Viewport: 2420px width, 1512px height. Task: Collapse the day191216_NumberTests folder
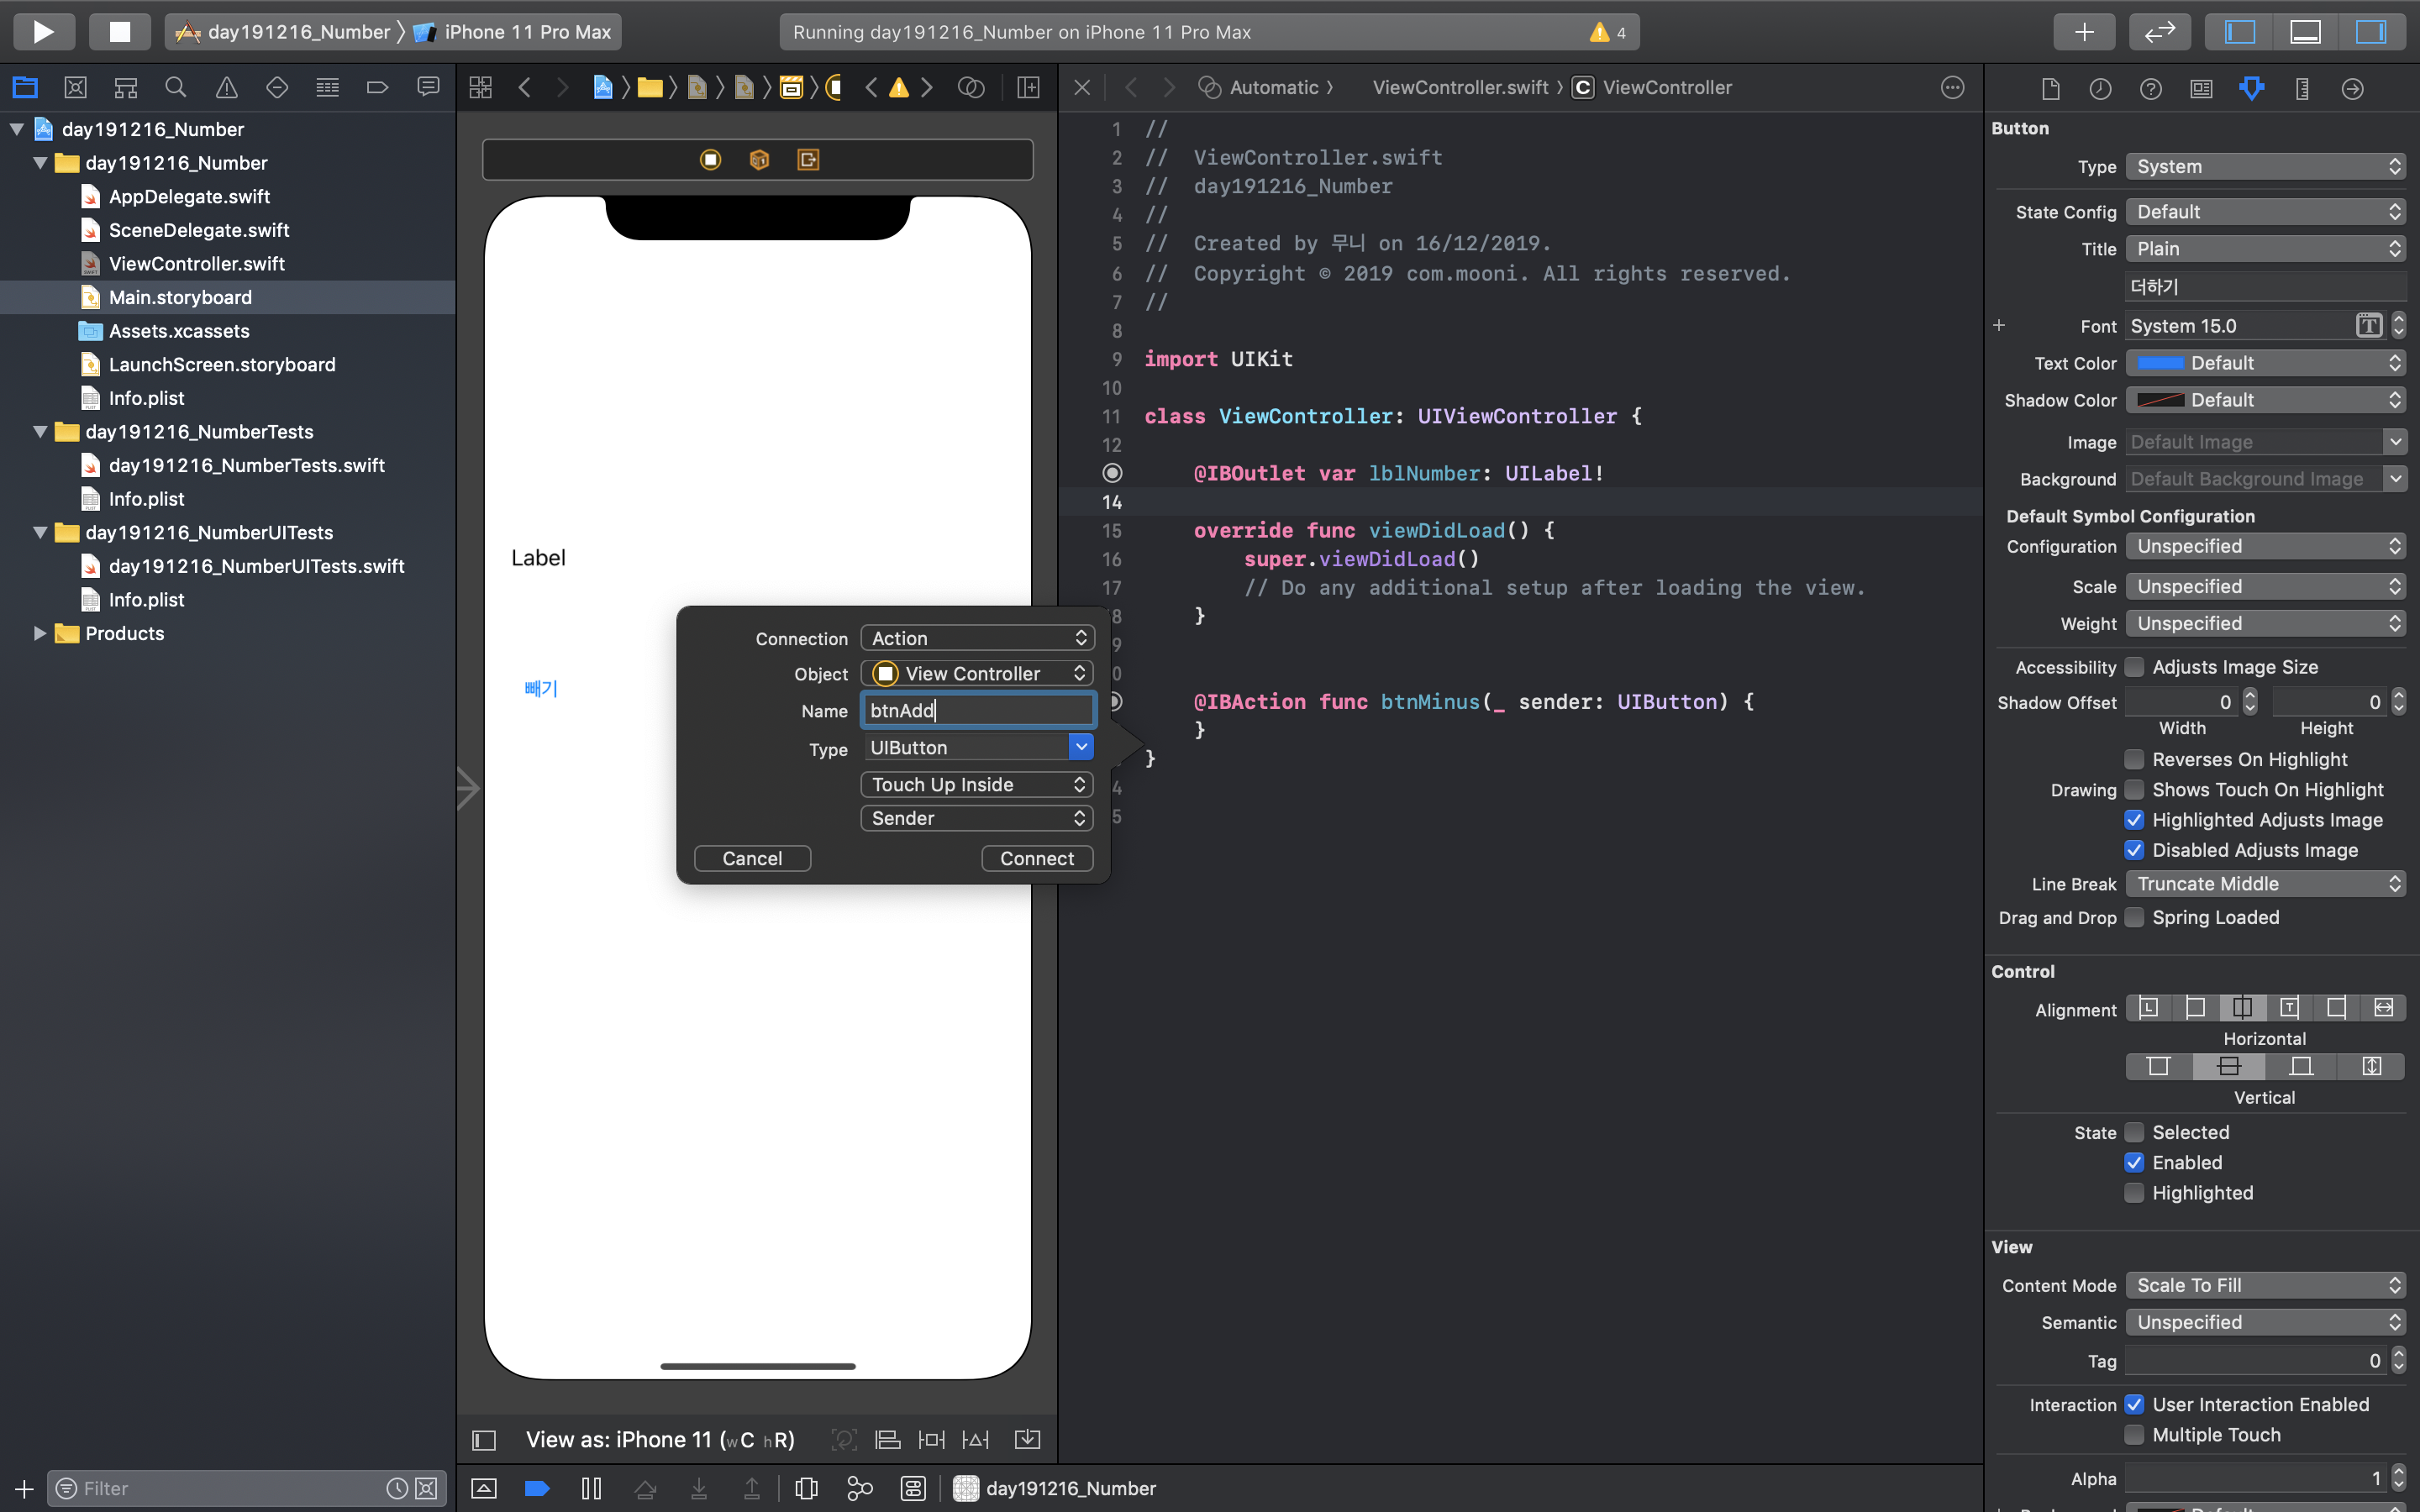pos(40,432)
